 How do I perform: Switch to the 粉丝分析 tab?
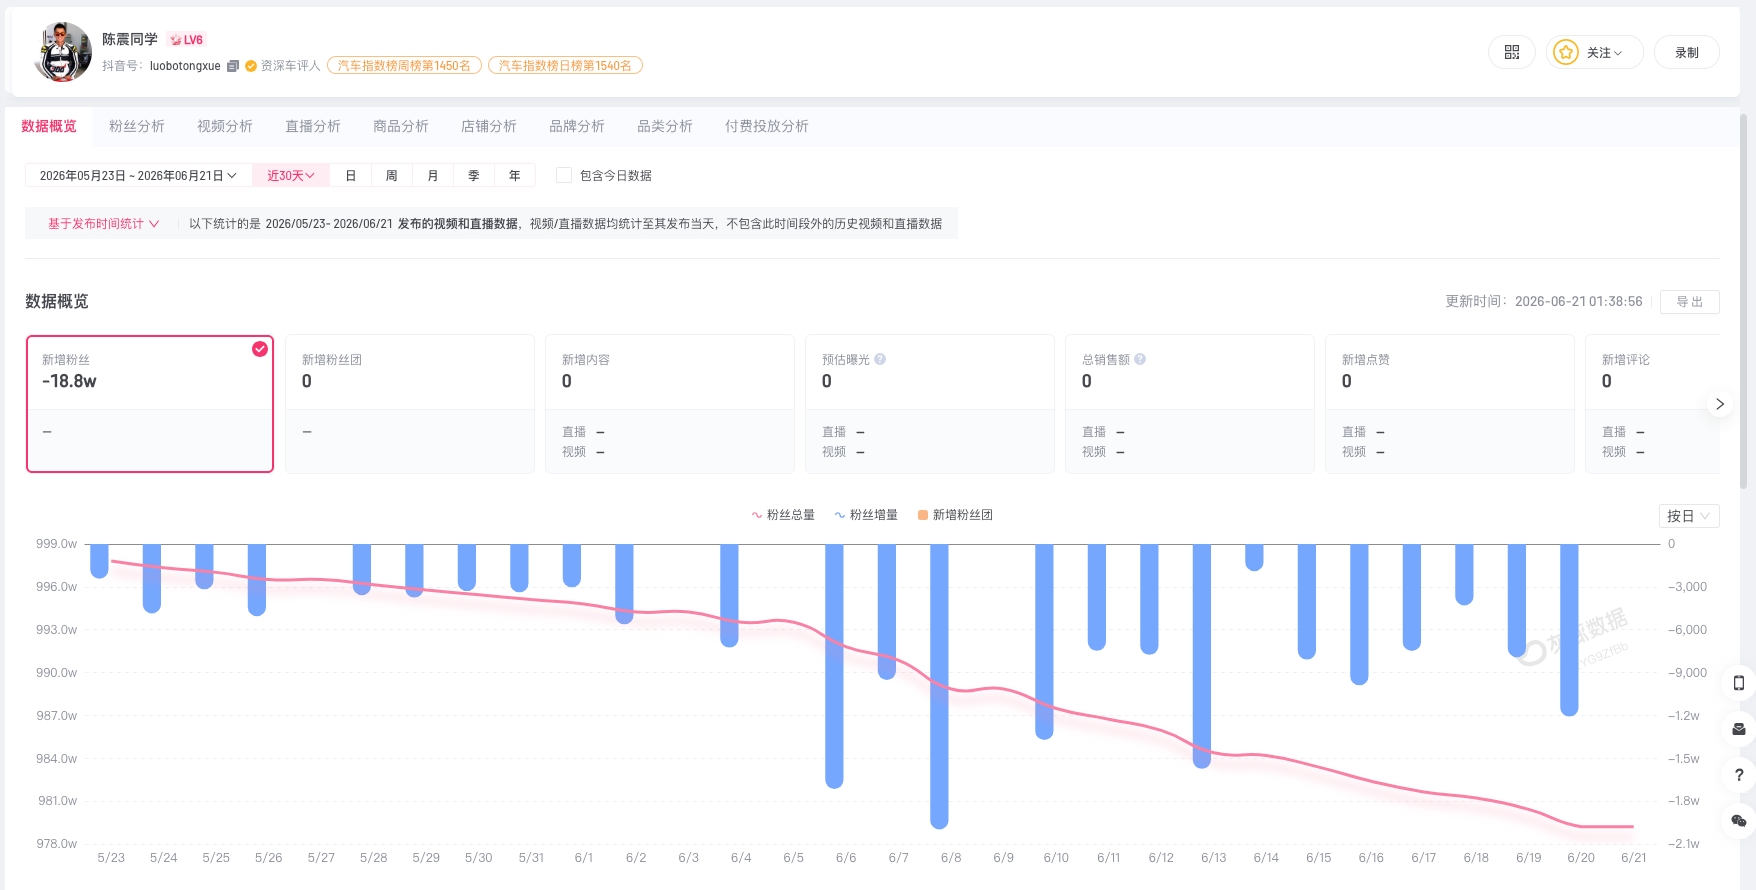point(137,126)
